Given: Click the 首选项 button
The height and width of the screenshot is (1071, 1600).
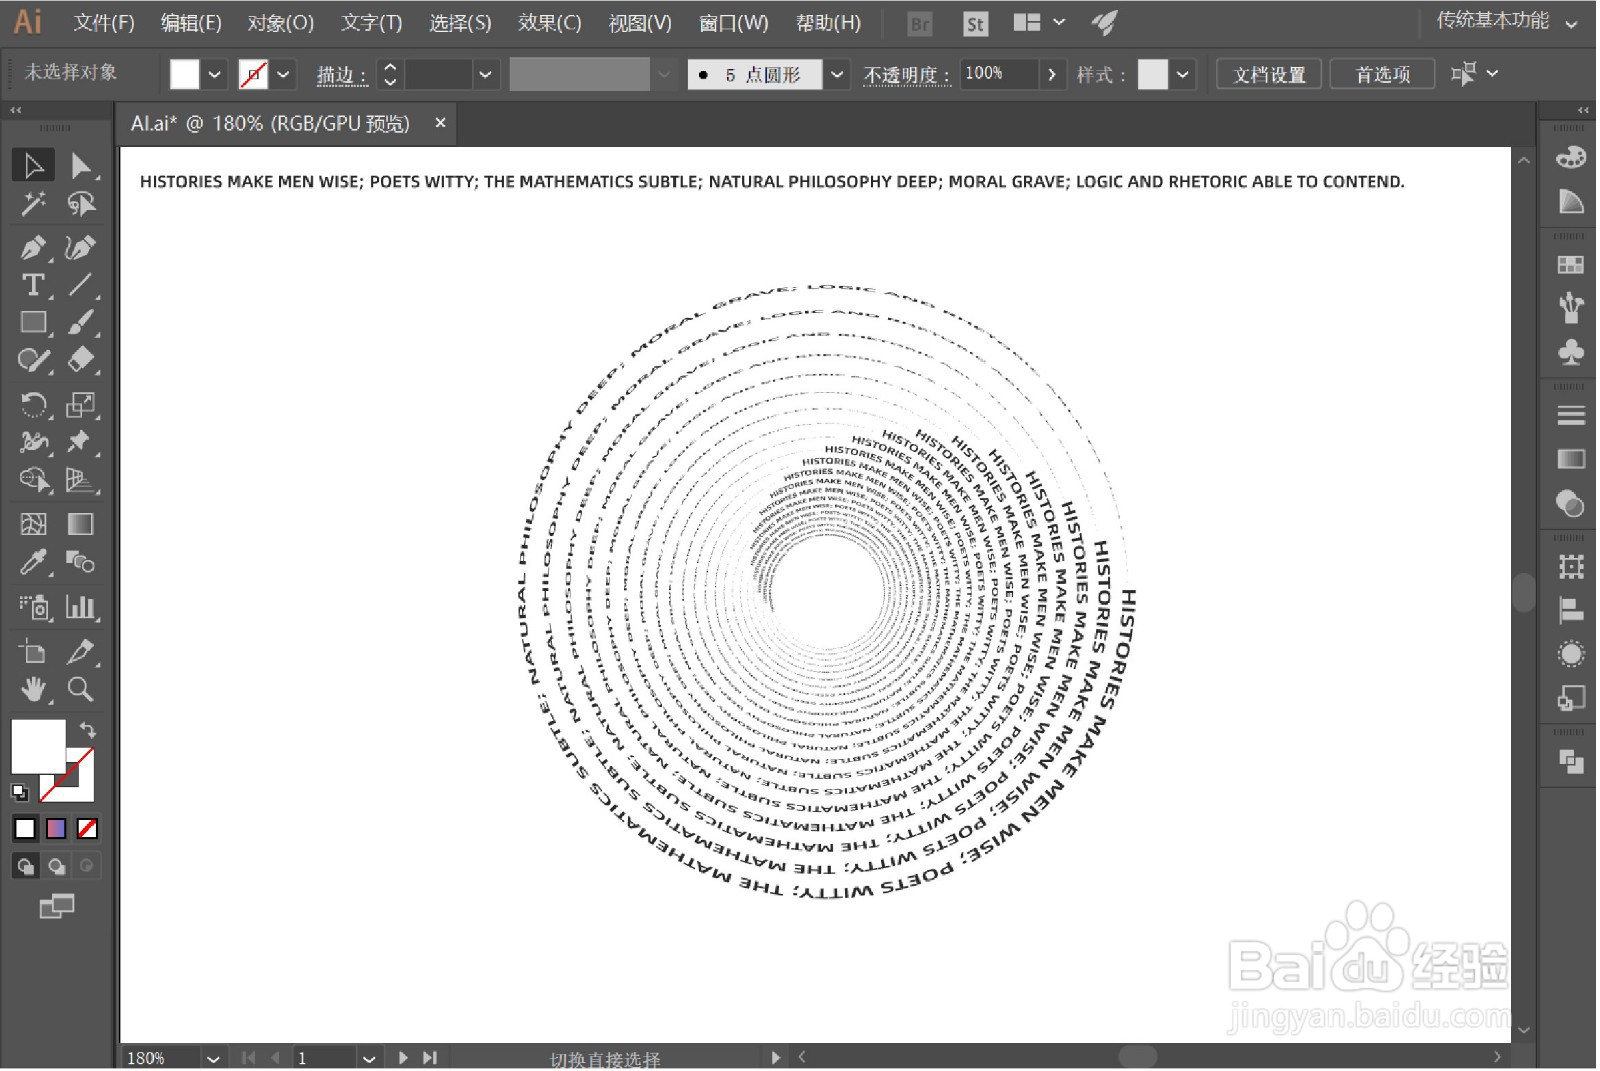Looking at the screenshot, I should pos(1383,74).
